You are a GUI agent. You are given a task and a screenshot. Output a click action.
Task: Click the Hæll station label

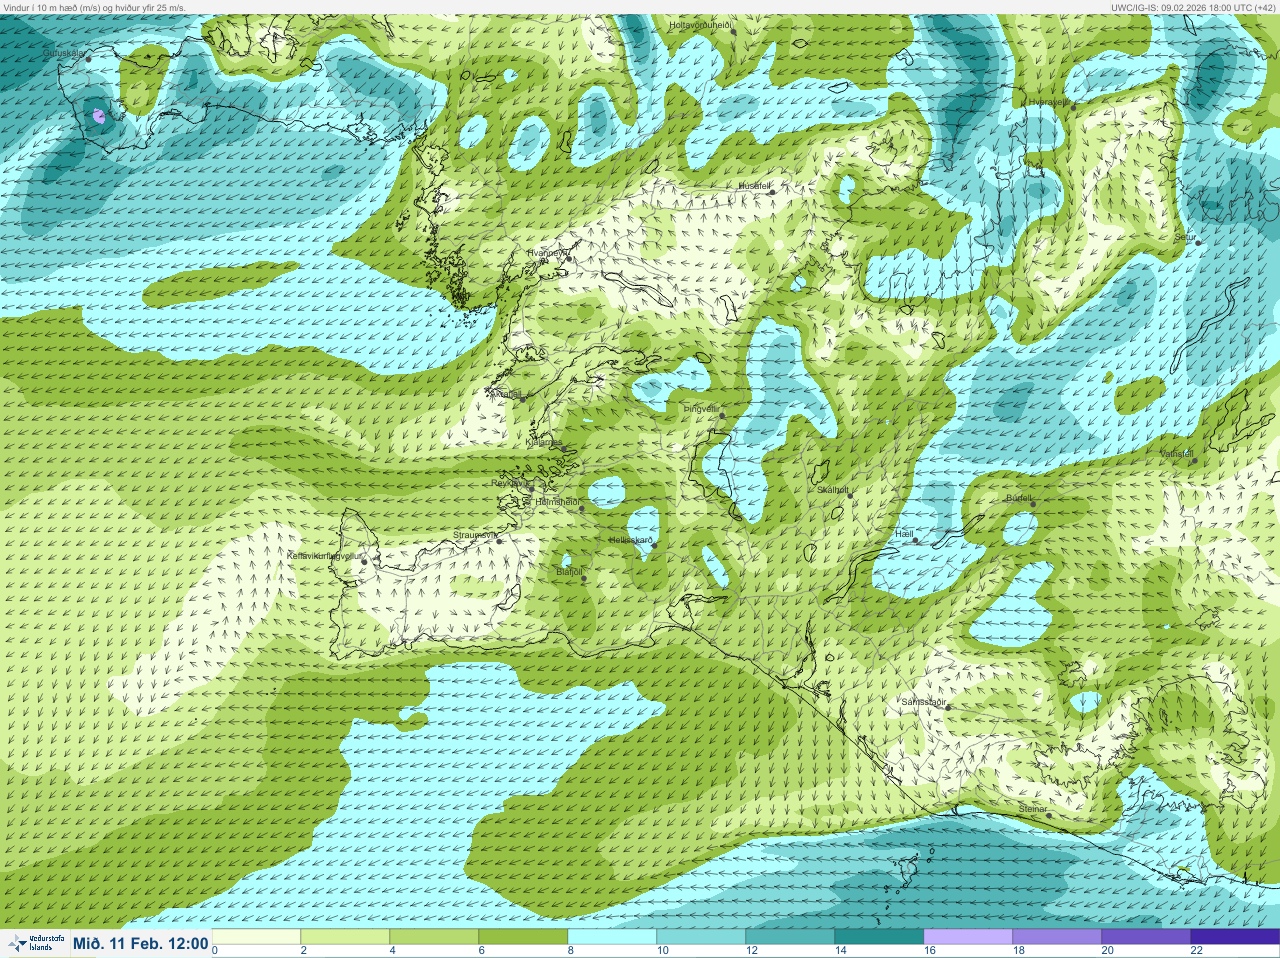(904, 534)
